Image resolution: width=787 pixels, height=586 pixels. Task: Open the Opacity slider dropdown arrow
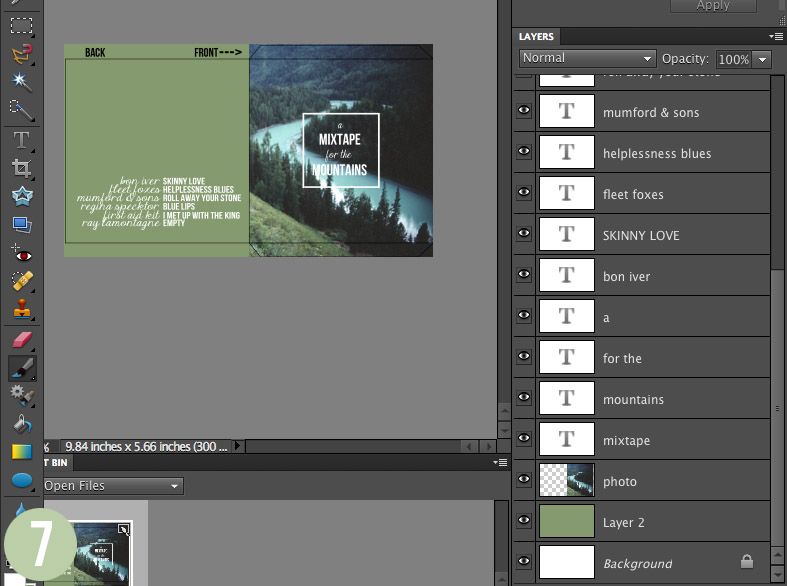click(762, 59)
